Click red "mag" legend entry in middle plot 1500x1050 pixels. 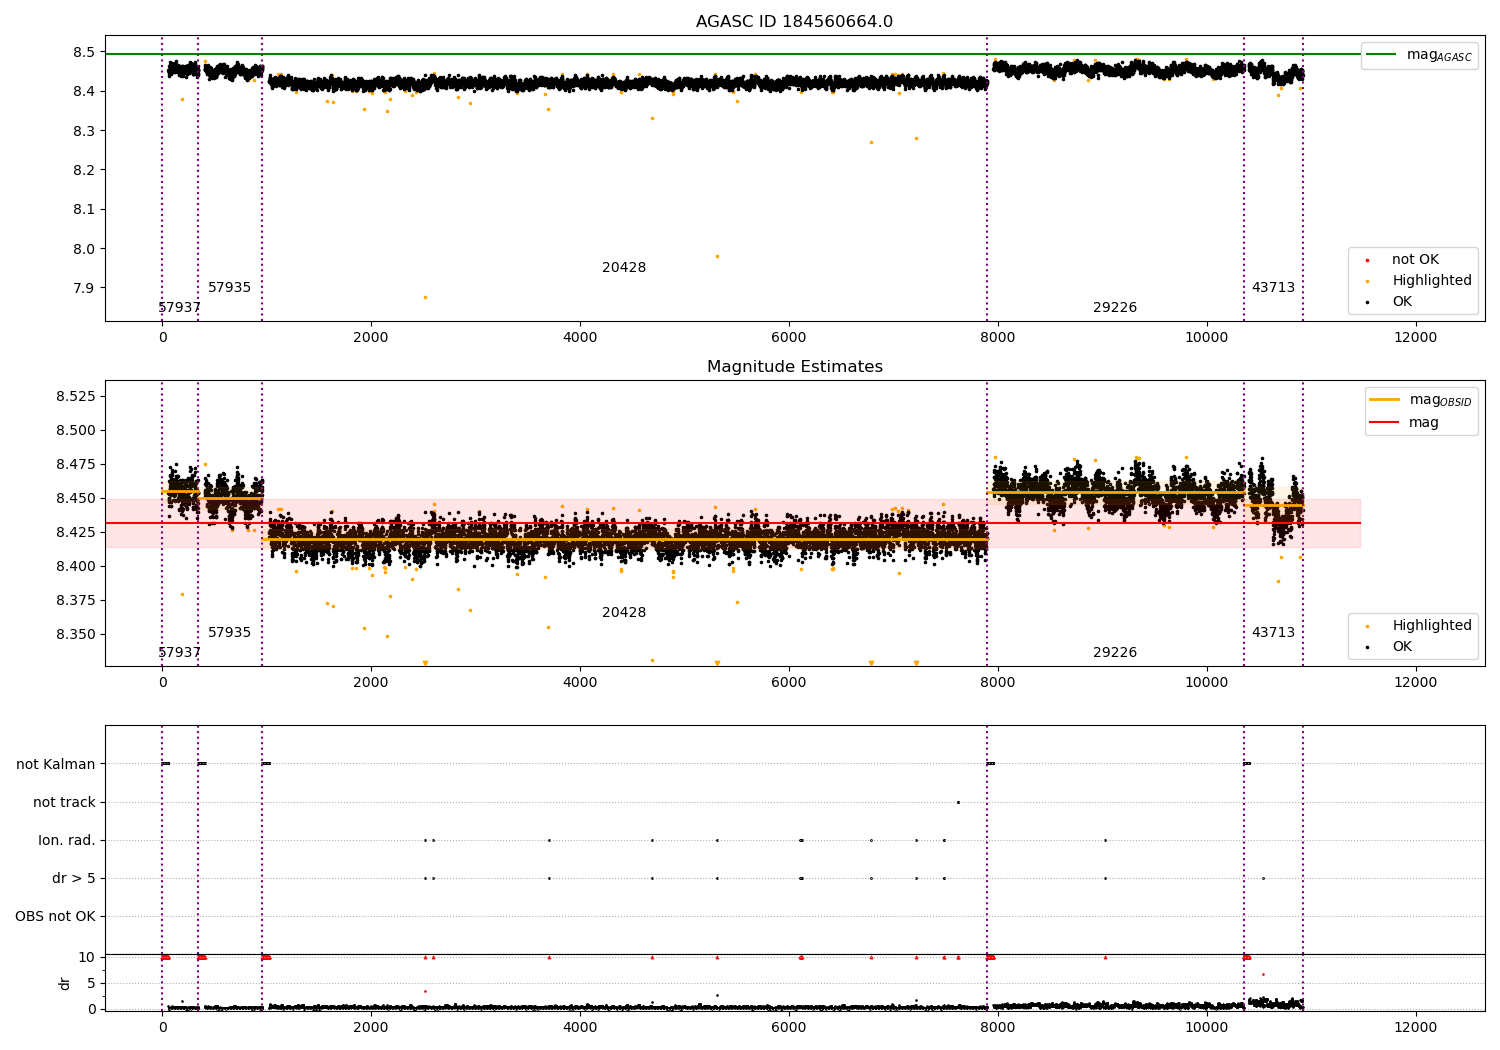pos(1405,423)
